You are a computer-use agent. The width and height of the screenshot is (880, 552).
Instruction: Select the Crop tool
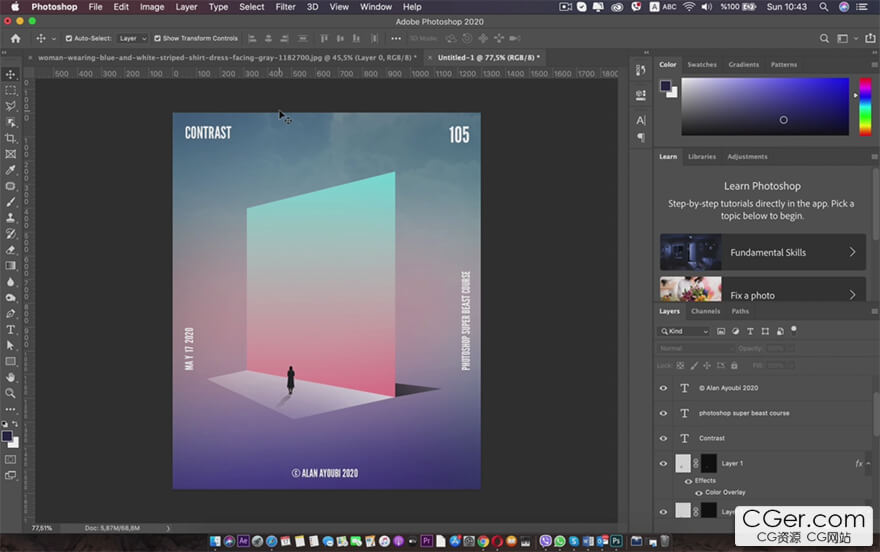[11, 138]
